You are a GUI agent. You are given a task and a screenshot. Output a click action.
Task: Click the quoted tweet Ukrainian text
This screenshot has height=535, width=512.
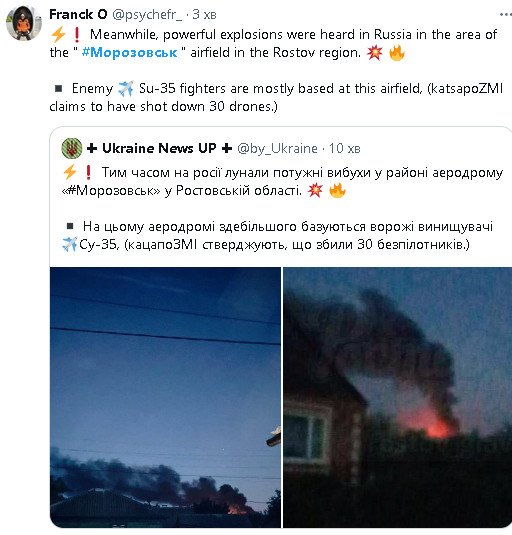[x=282, y=208]
